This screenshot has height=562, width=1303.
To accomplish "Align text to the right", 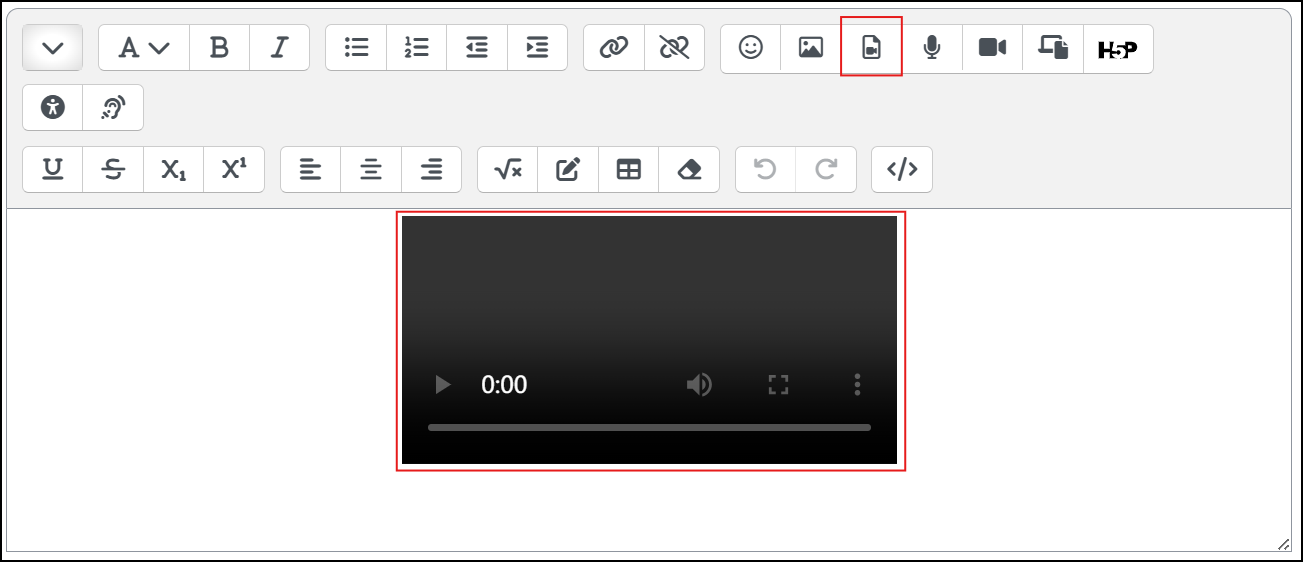I will click(x=432, y=170).
